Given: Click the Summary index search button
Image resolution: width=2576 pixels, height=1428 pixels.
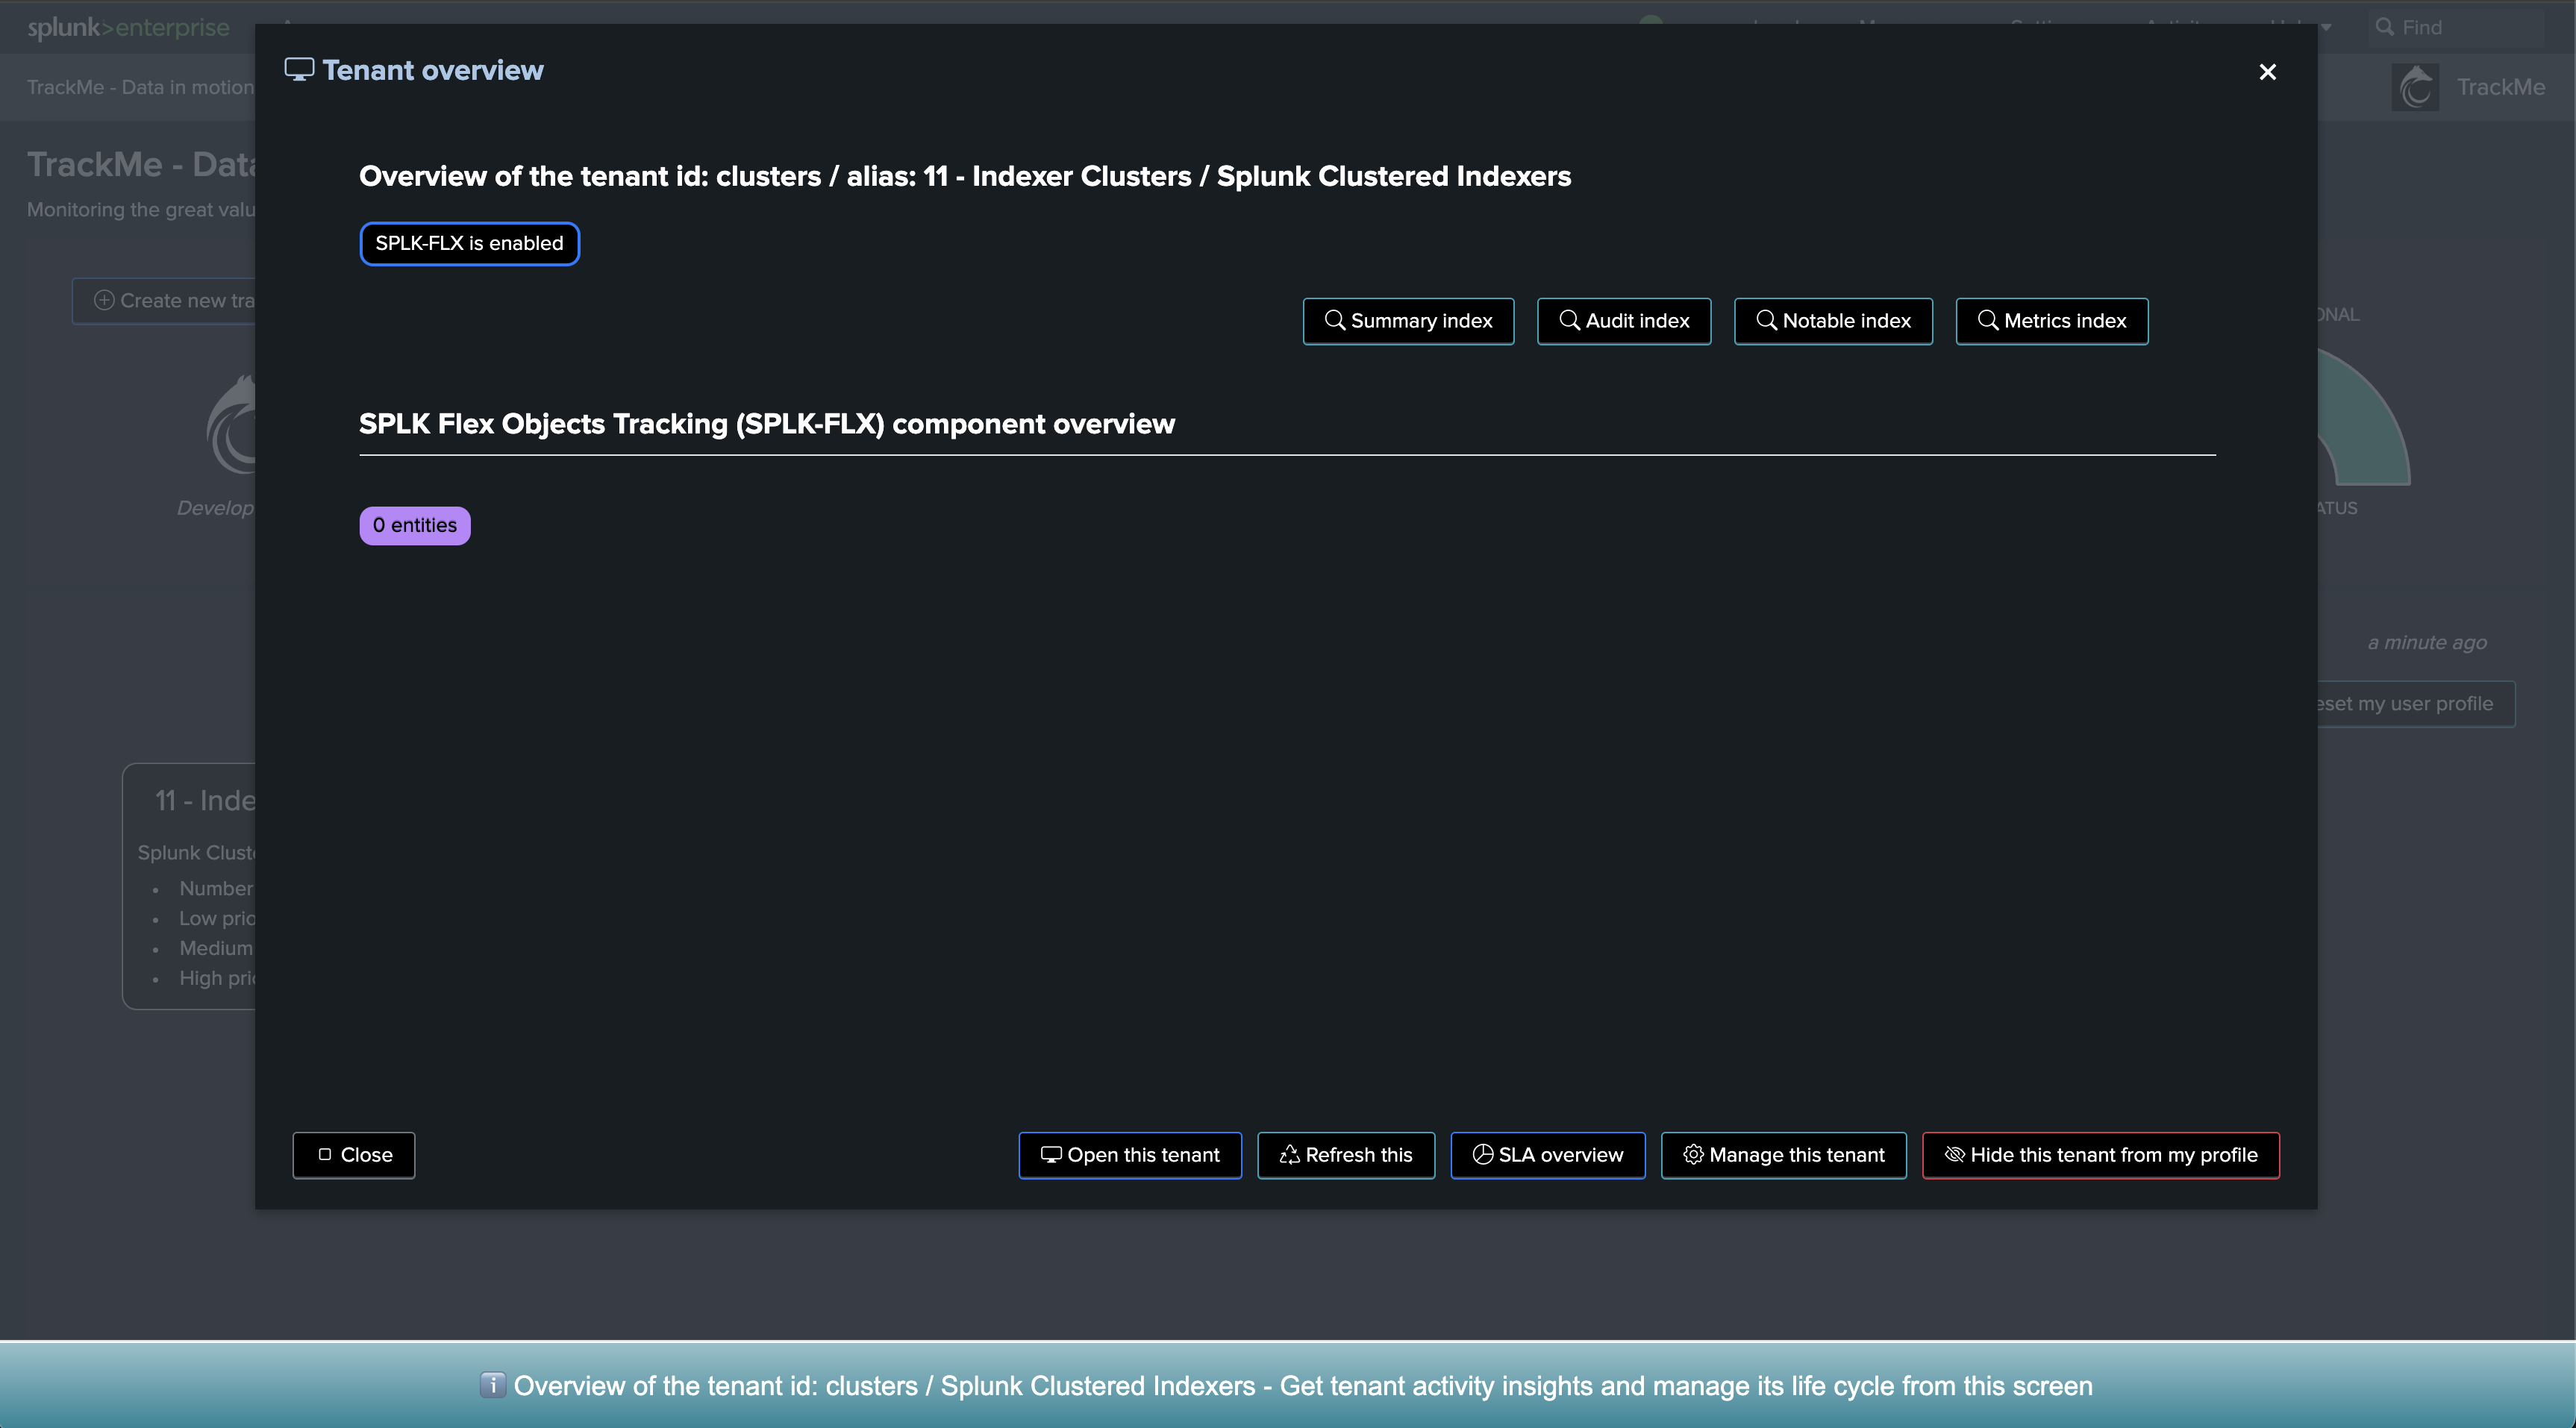Looking at the screenshot, I should 1408,321.
